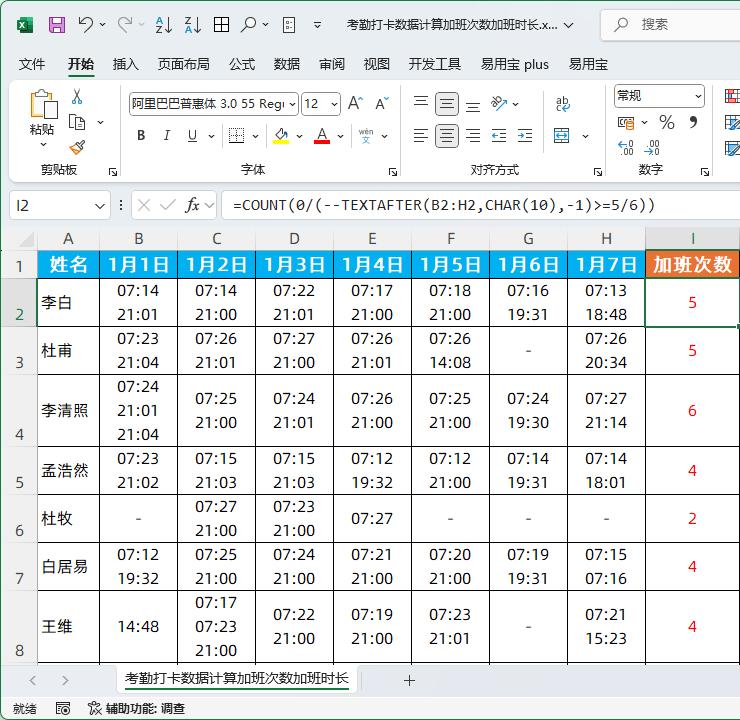Switch to the 数据 ribbon tab
Viewport: 740px width, 720px height.
(x=287, y=64)
